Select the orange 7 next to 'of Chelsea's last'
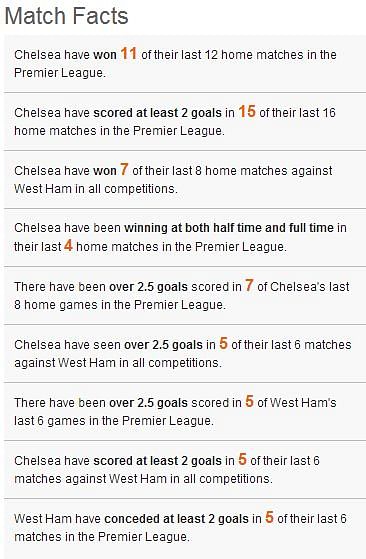 pos(249,286)
